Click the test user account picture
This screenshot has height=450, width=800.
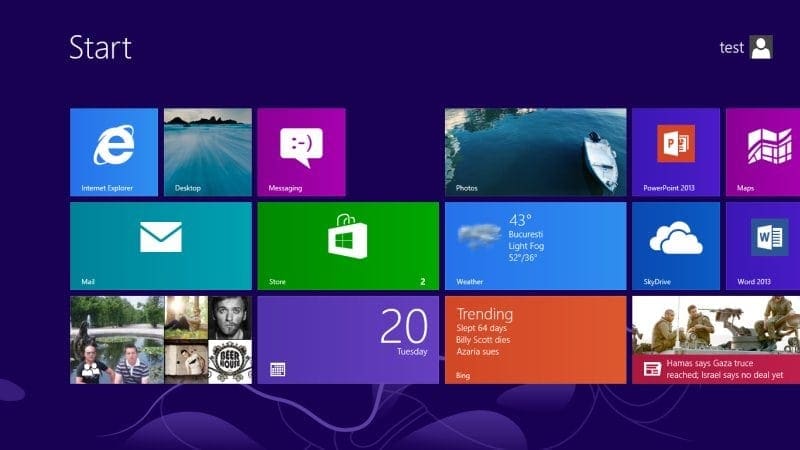(x=762, y=47)
